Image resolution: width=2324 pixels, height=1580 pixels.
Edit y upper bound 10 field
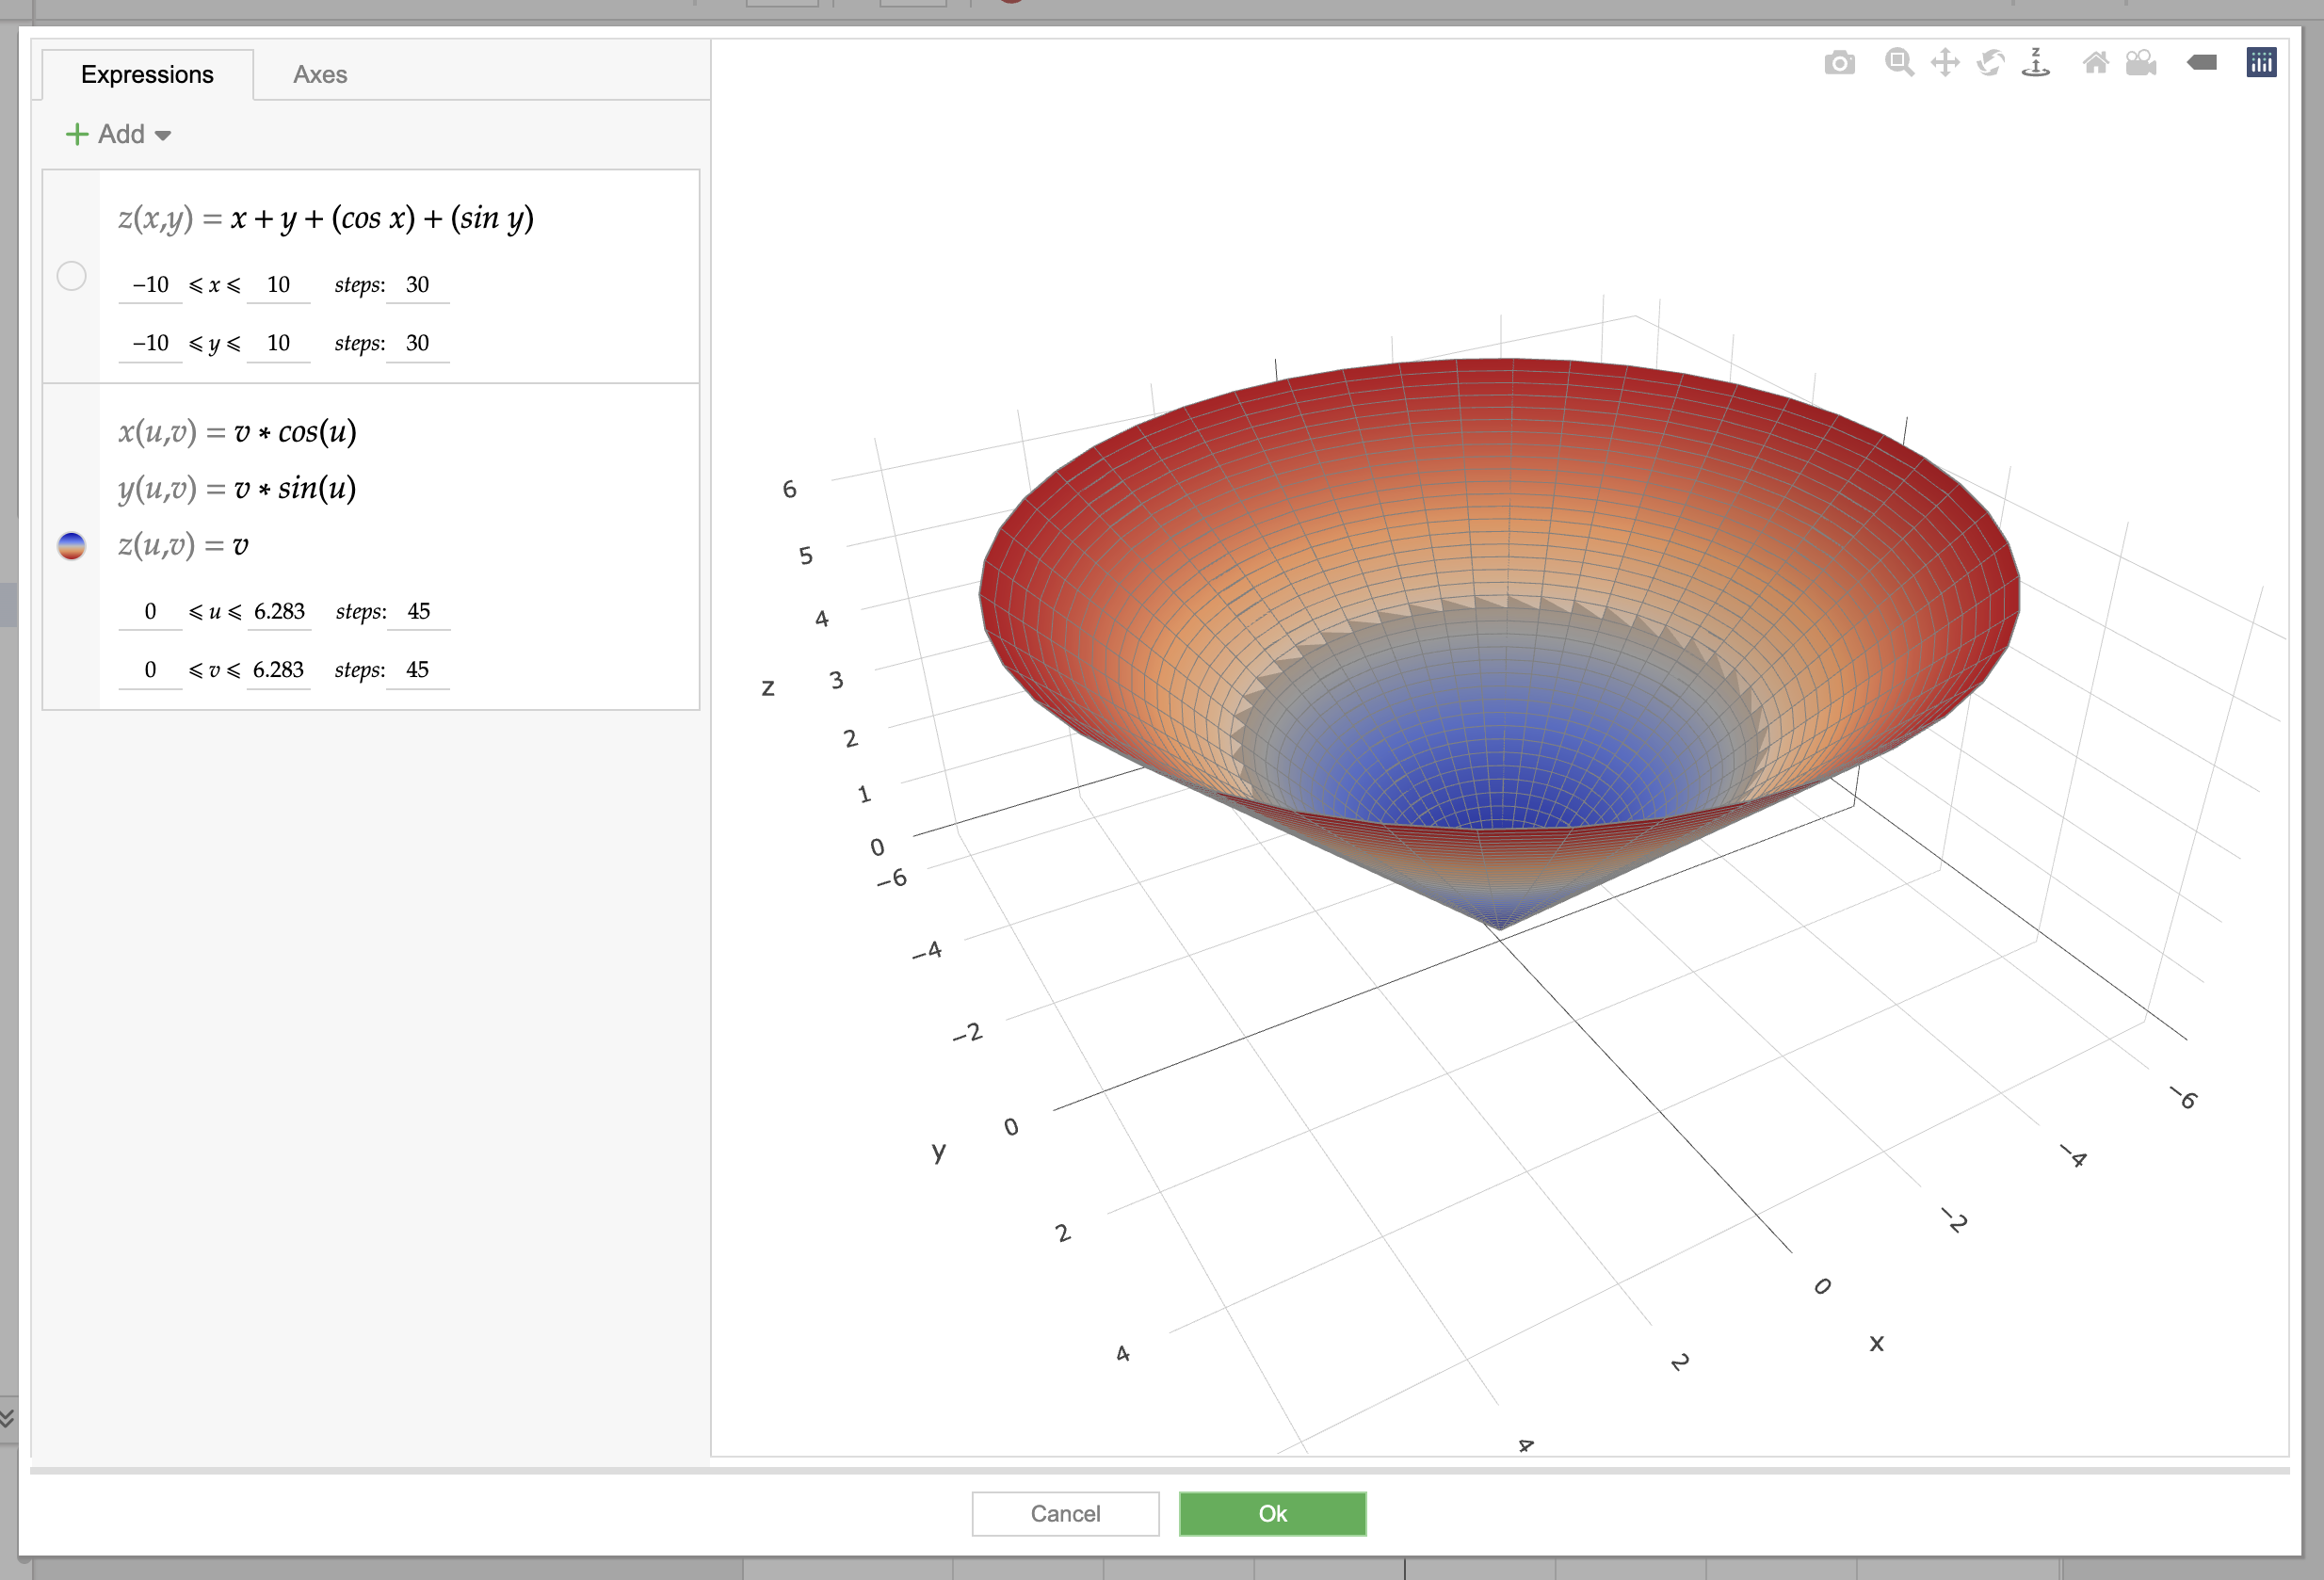278,343
